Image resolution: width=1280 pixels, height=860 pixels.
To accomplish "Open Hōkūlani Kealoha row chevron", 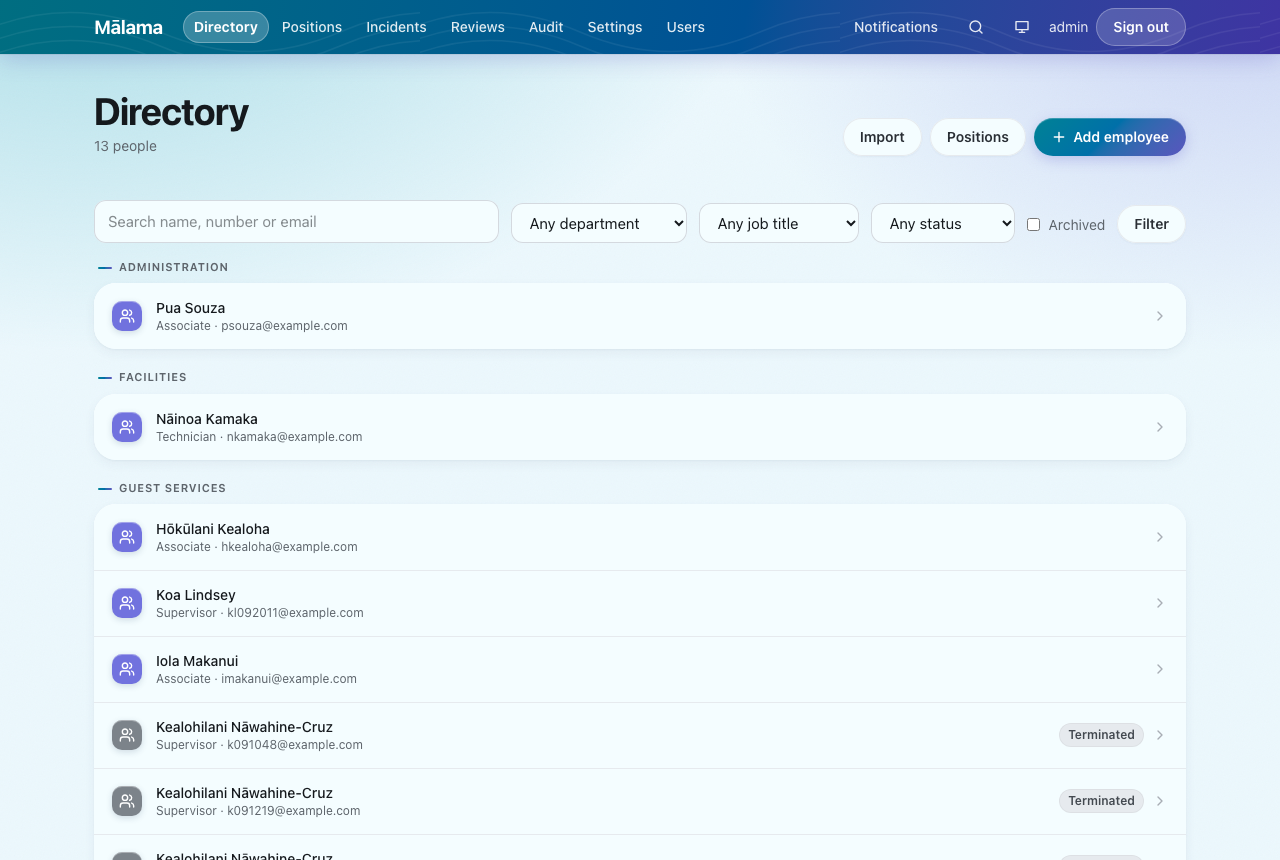I will 1160,537.
